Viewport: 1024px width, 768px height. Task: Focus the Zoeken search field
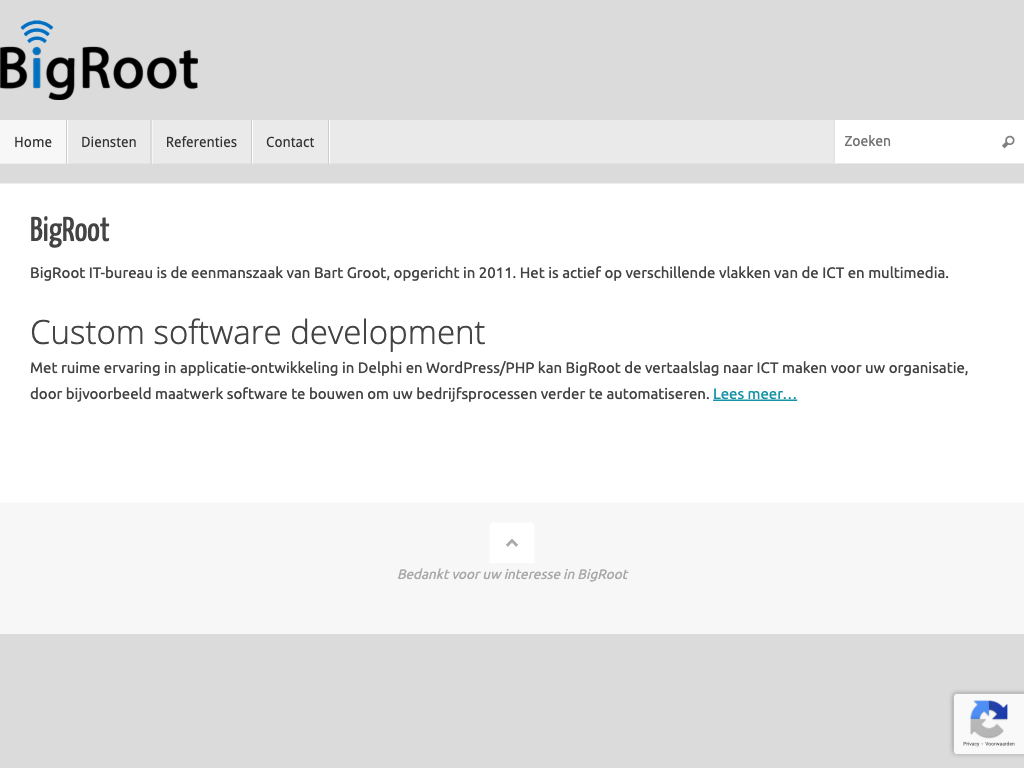tap(915, 142)
